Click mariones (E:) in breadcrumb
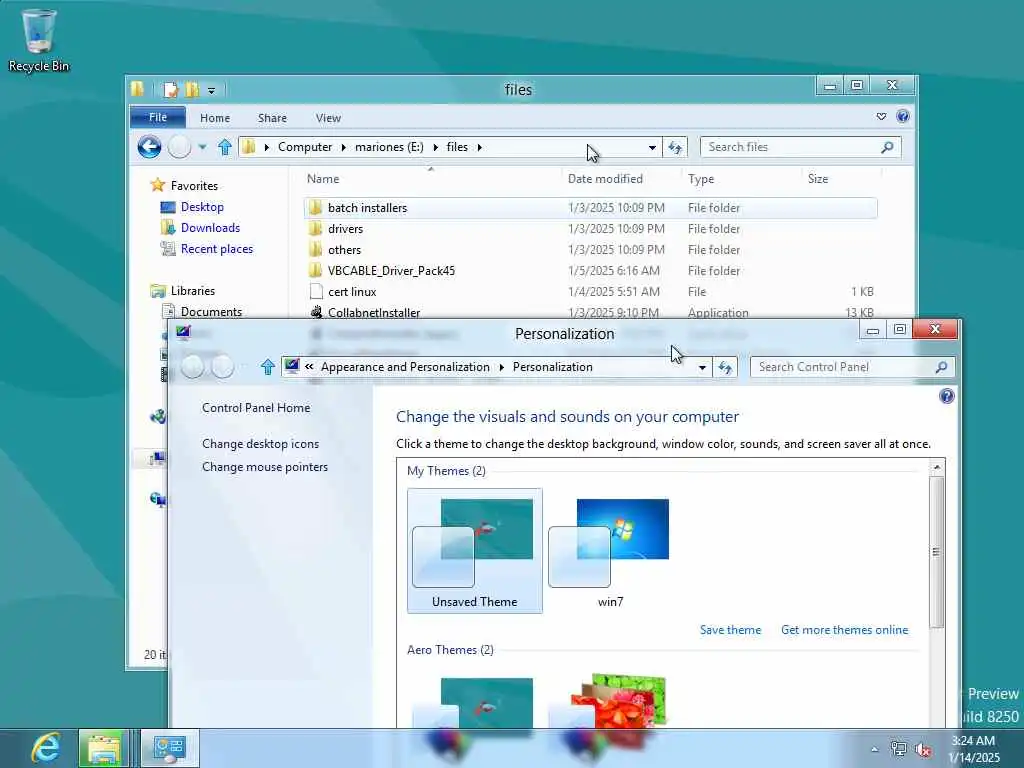This screenshot has width=1024, height=768. coord(389,148)
